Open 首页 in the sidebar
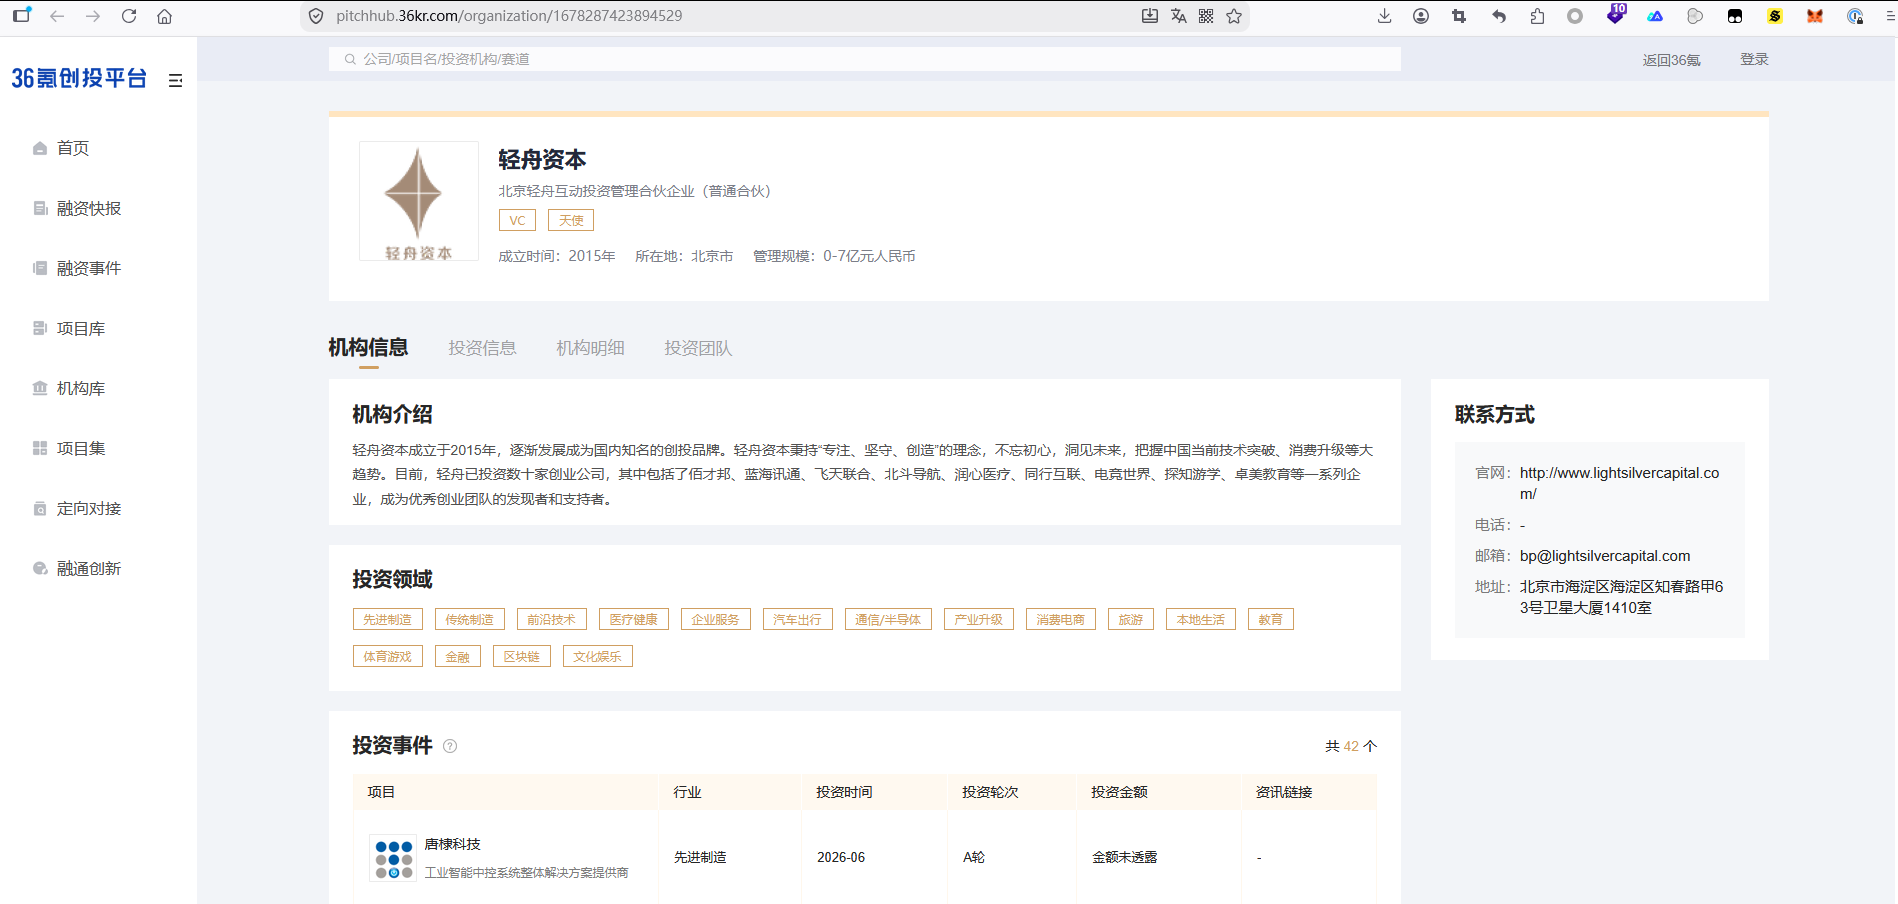Viewport: 1898px width, 904px height. click(73, 148)
